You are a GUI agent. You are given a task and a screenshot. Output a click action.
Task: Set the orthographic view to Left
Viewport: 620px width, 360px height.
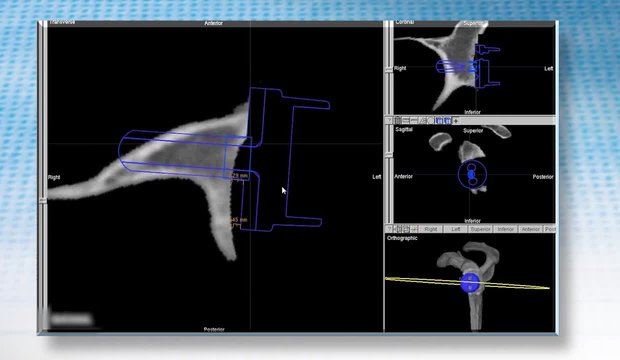(455, 229)
